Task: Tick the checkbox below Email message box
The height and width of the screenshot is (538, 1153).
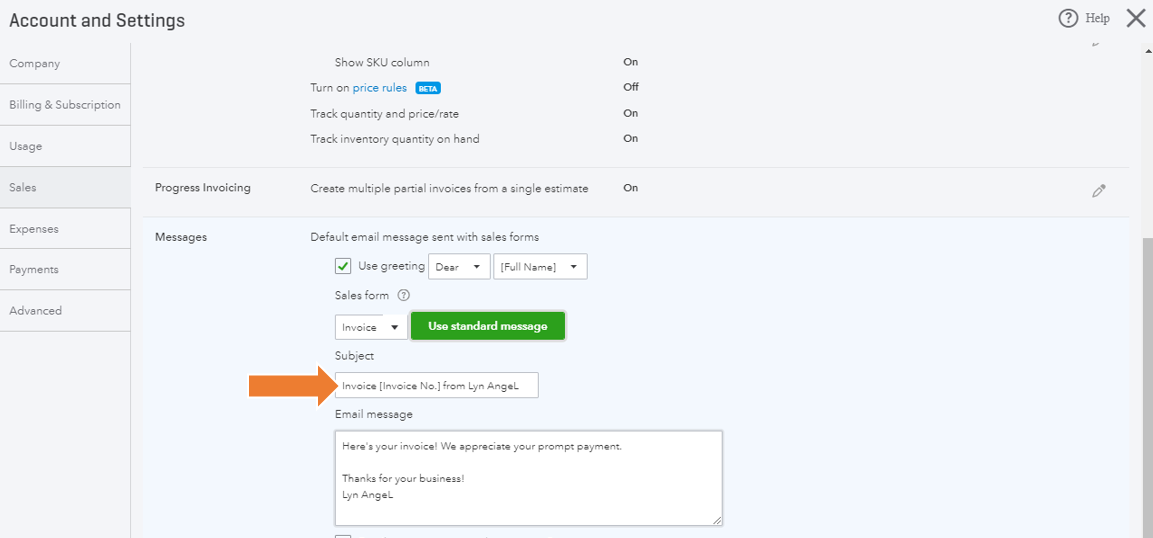Action: [342, 536]
